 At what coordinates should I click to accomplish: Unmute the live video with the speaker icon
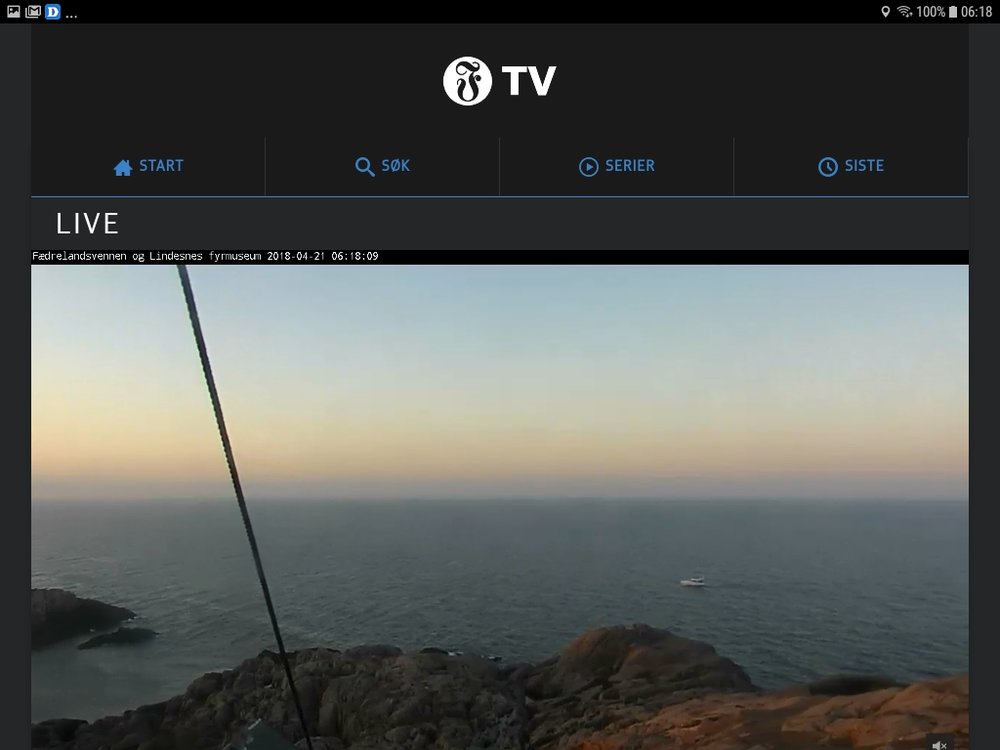pos(939,744)
